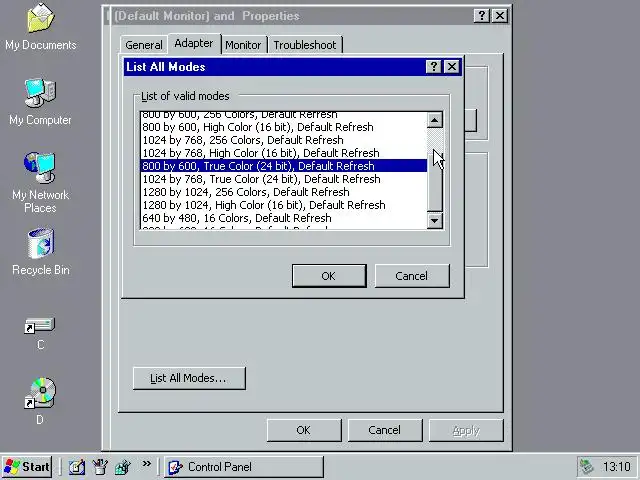Viewport: 640px width, 480px height.
Task: Switch to the Monitor tab
Action: [243, 45]
